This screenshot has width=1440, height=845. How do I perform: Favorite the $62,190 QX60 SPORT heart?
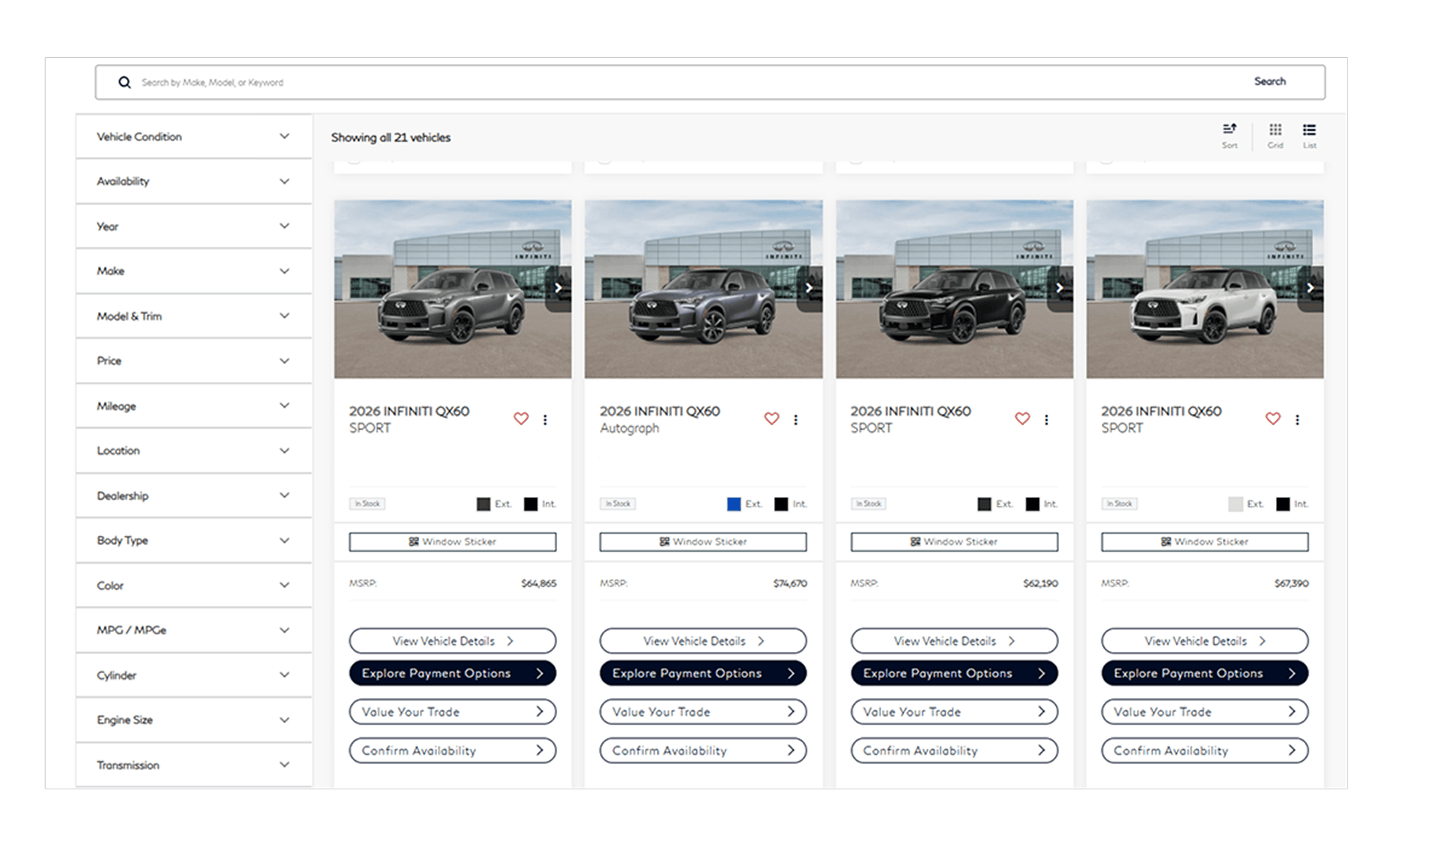click(1022, 419)
